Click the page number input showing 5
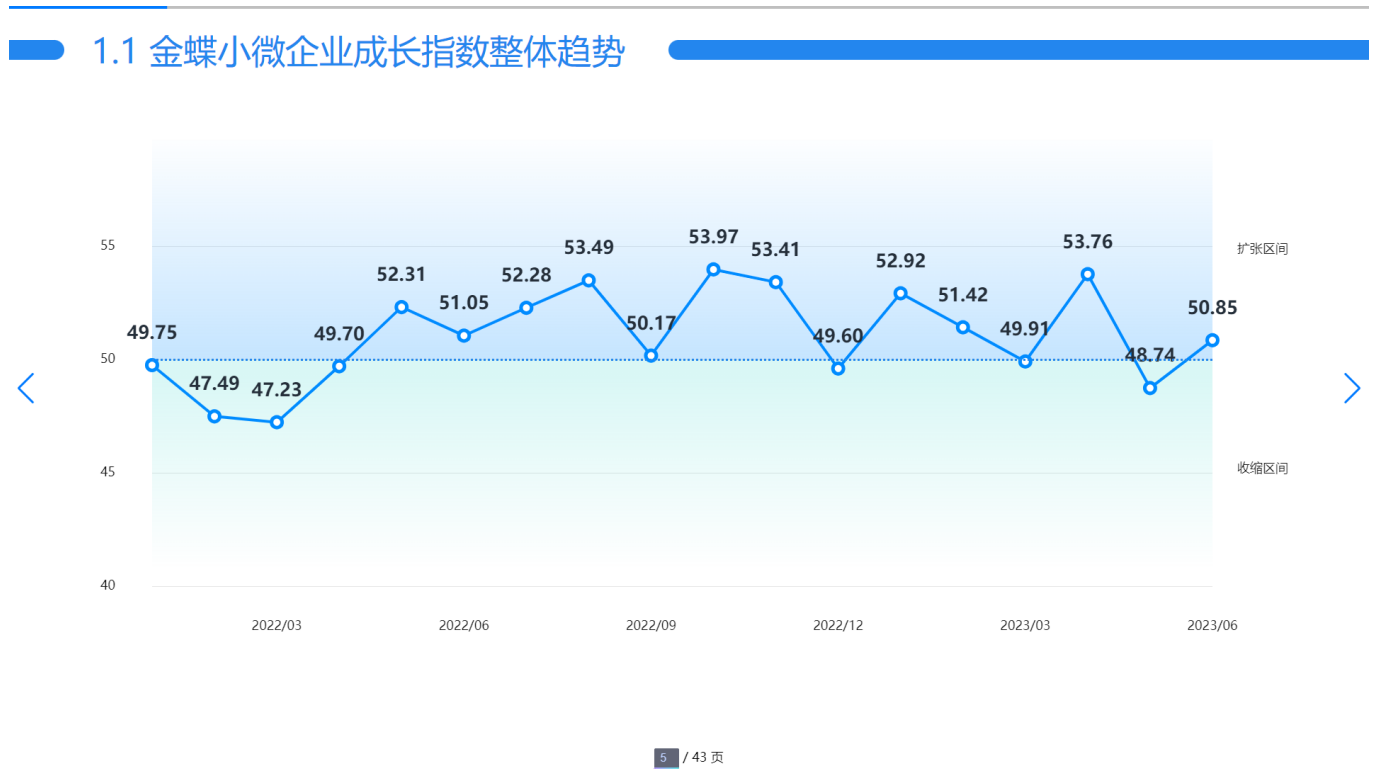Viewport: 1377px width, 777px height. coord(666,758)
